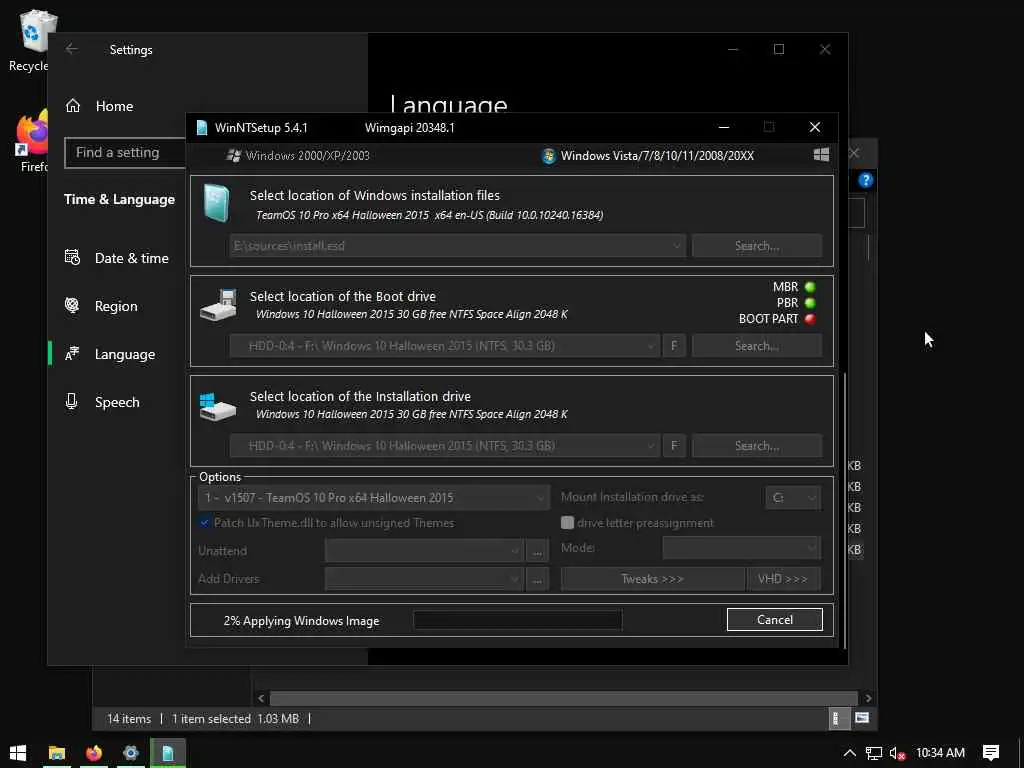
Task: Open the Add Drivers dropdown
Action: click(424, 579)
